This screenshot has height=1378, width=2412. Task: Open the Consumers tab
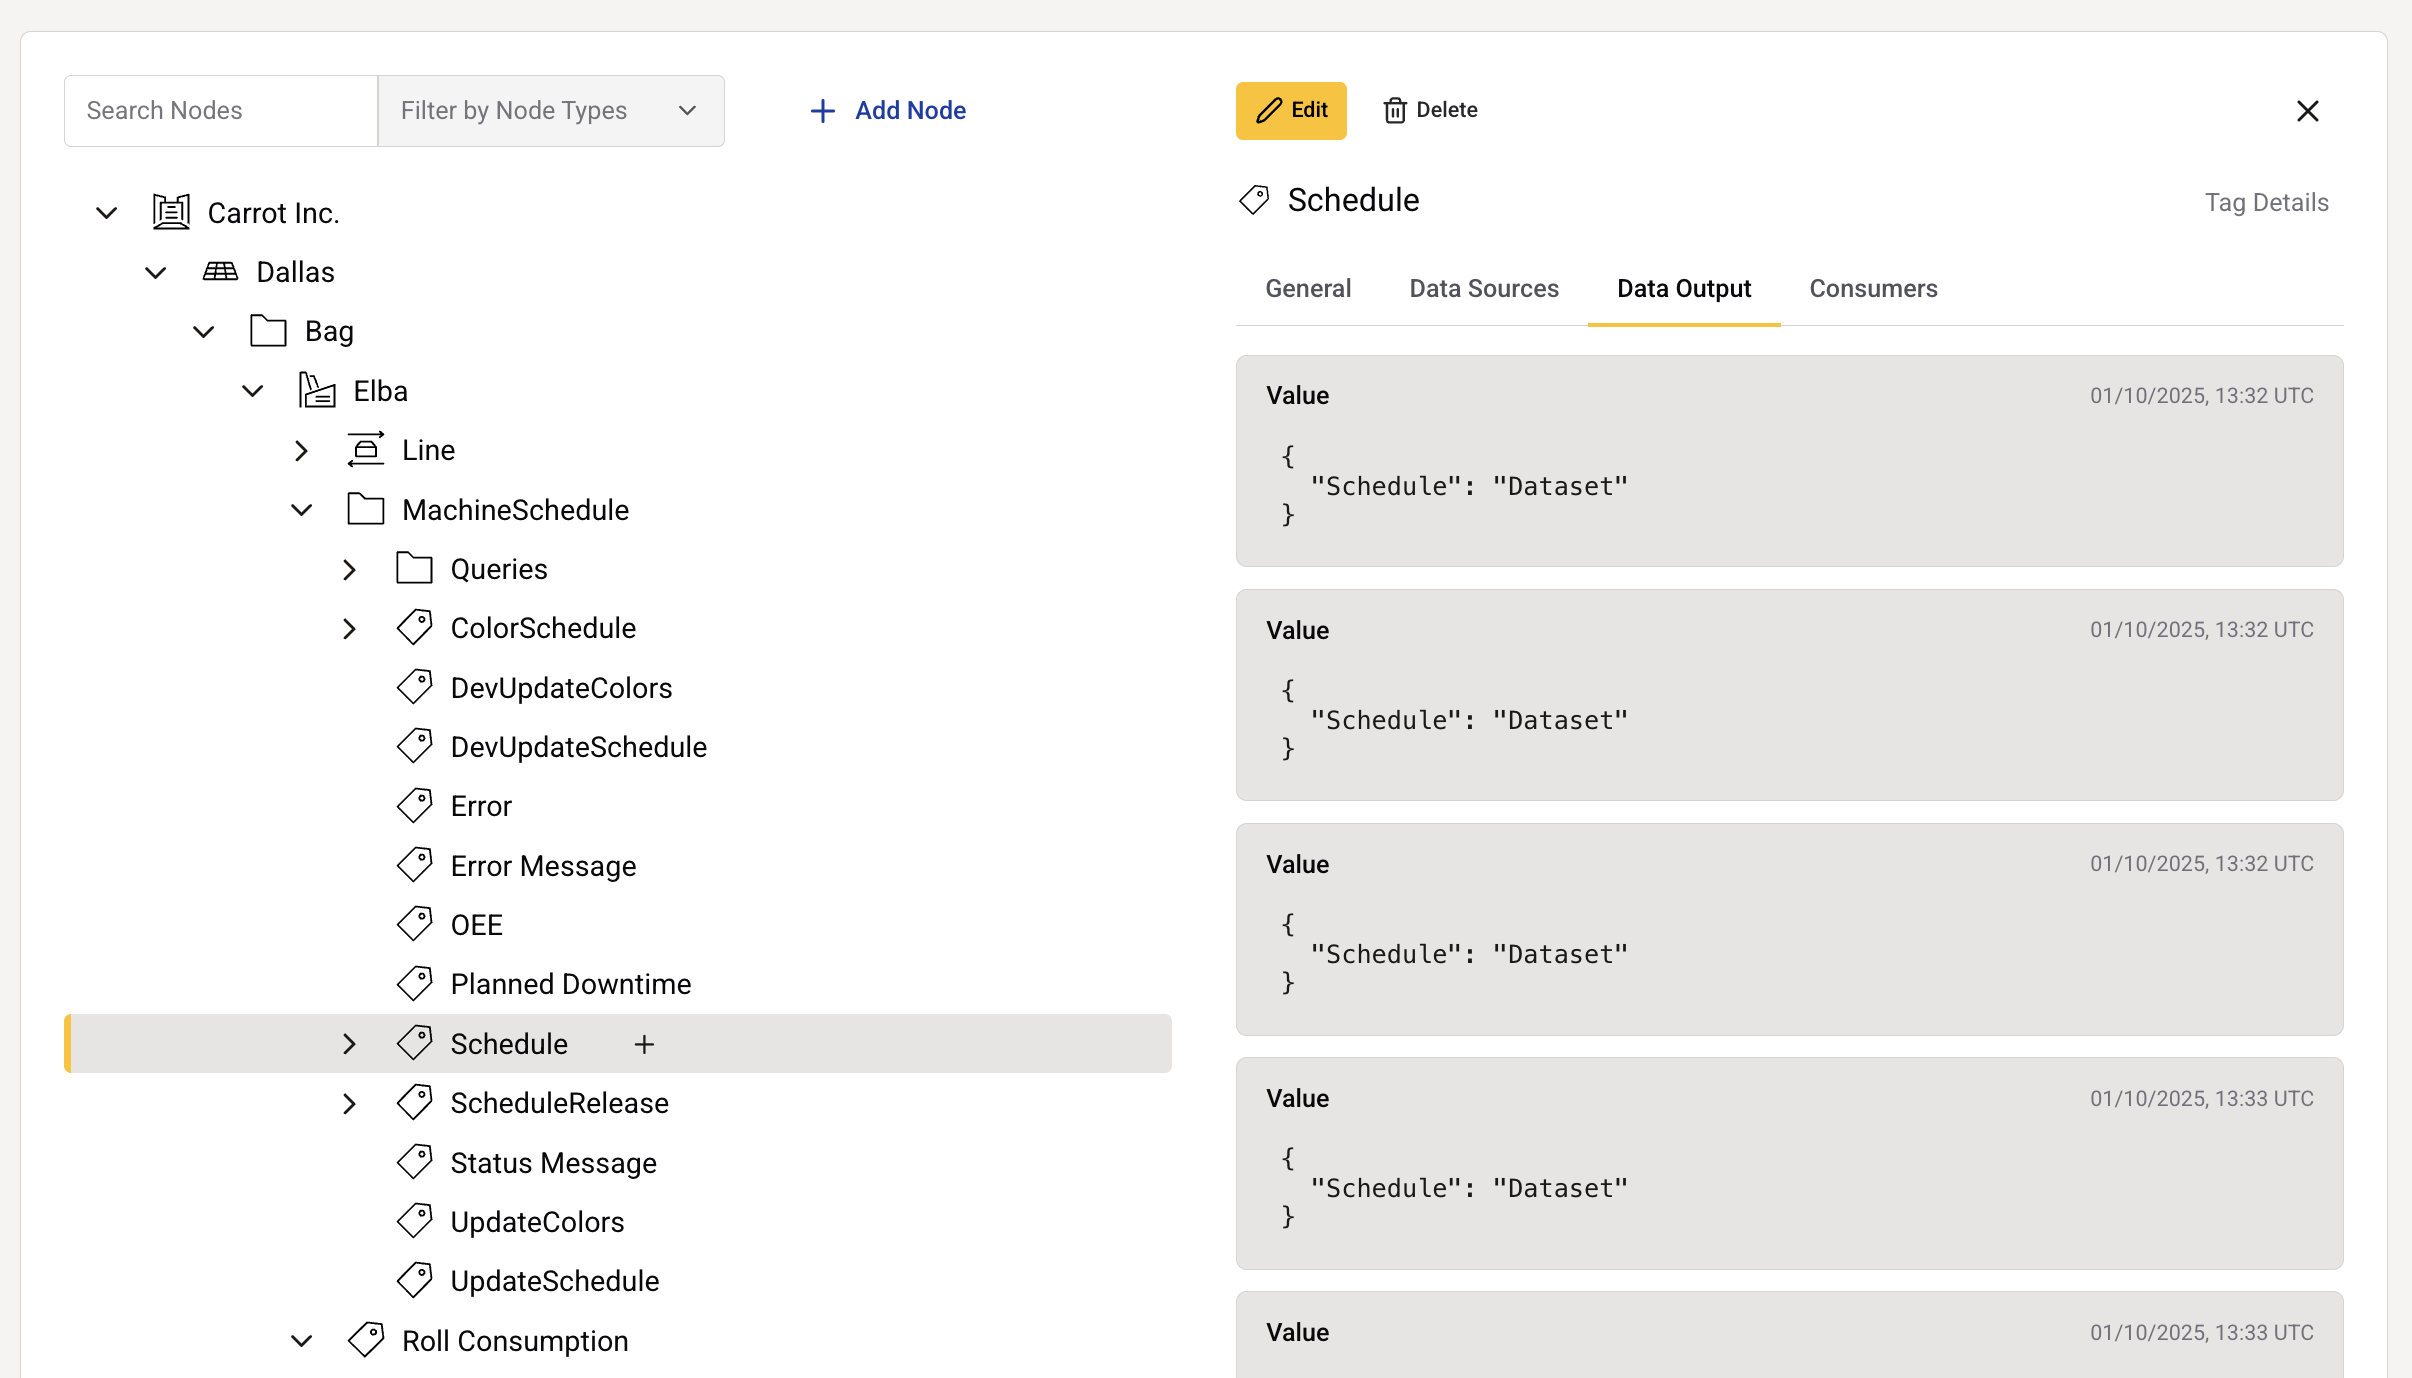click(x=1873, y=288)
